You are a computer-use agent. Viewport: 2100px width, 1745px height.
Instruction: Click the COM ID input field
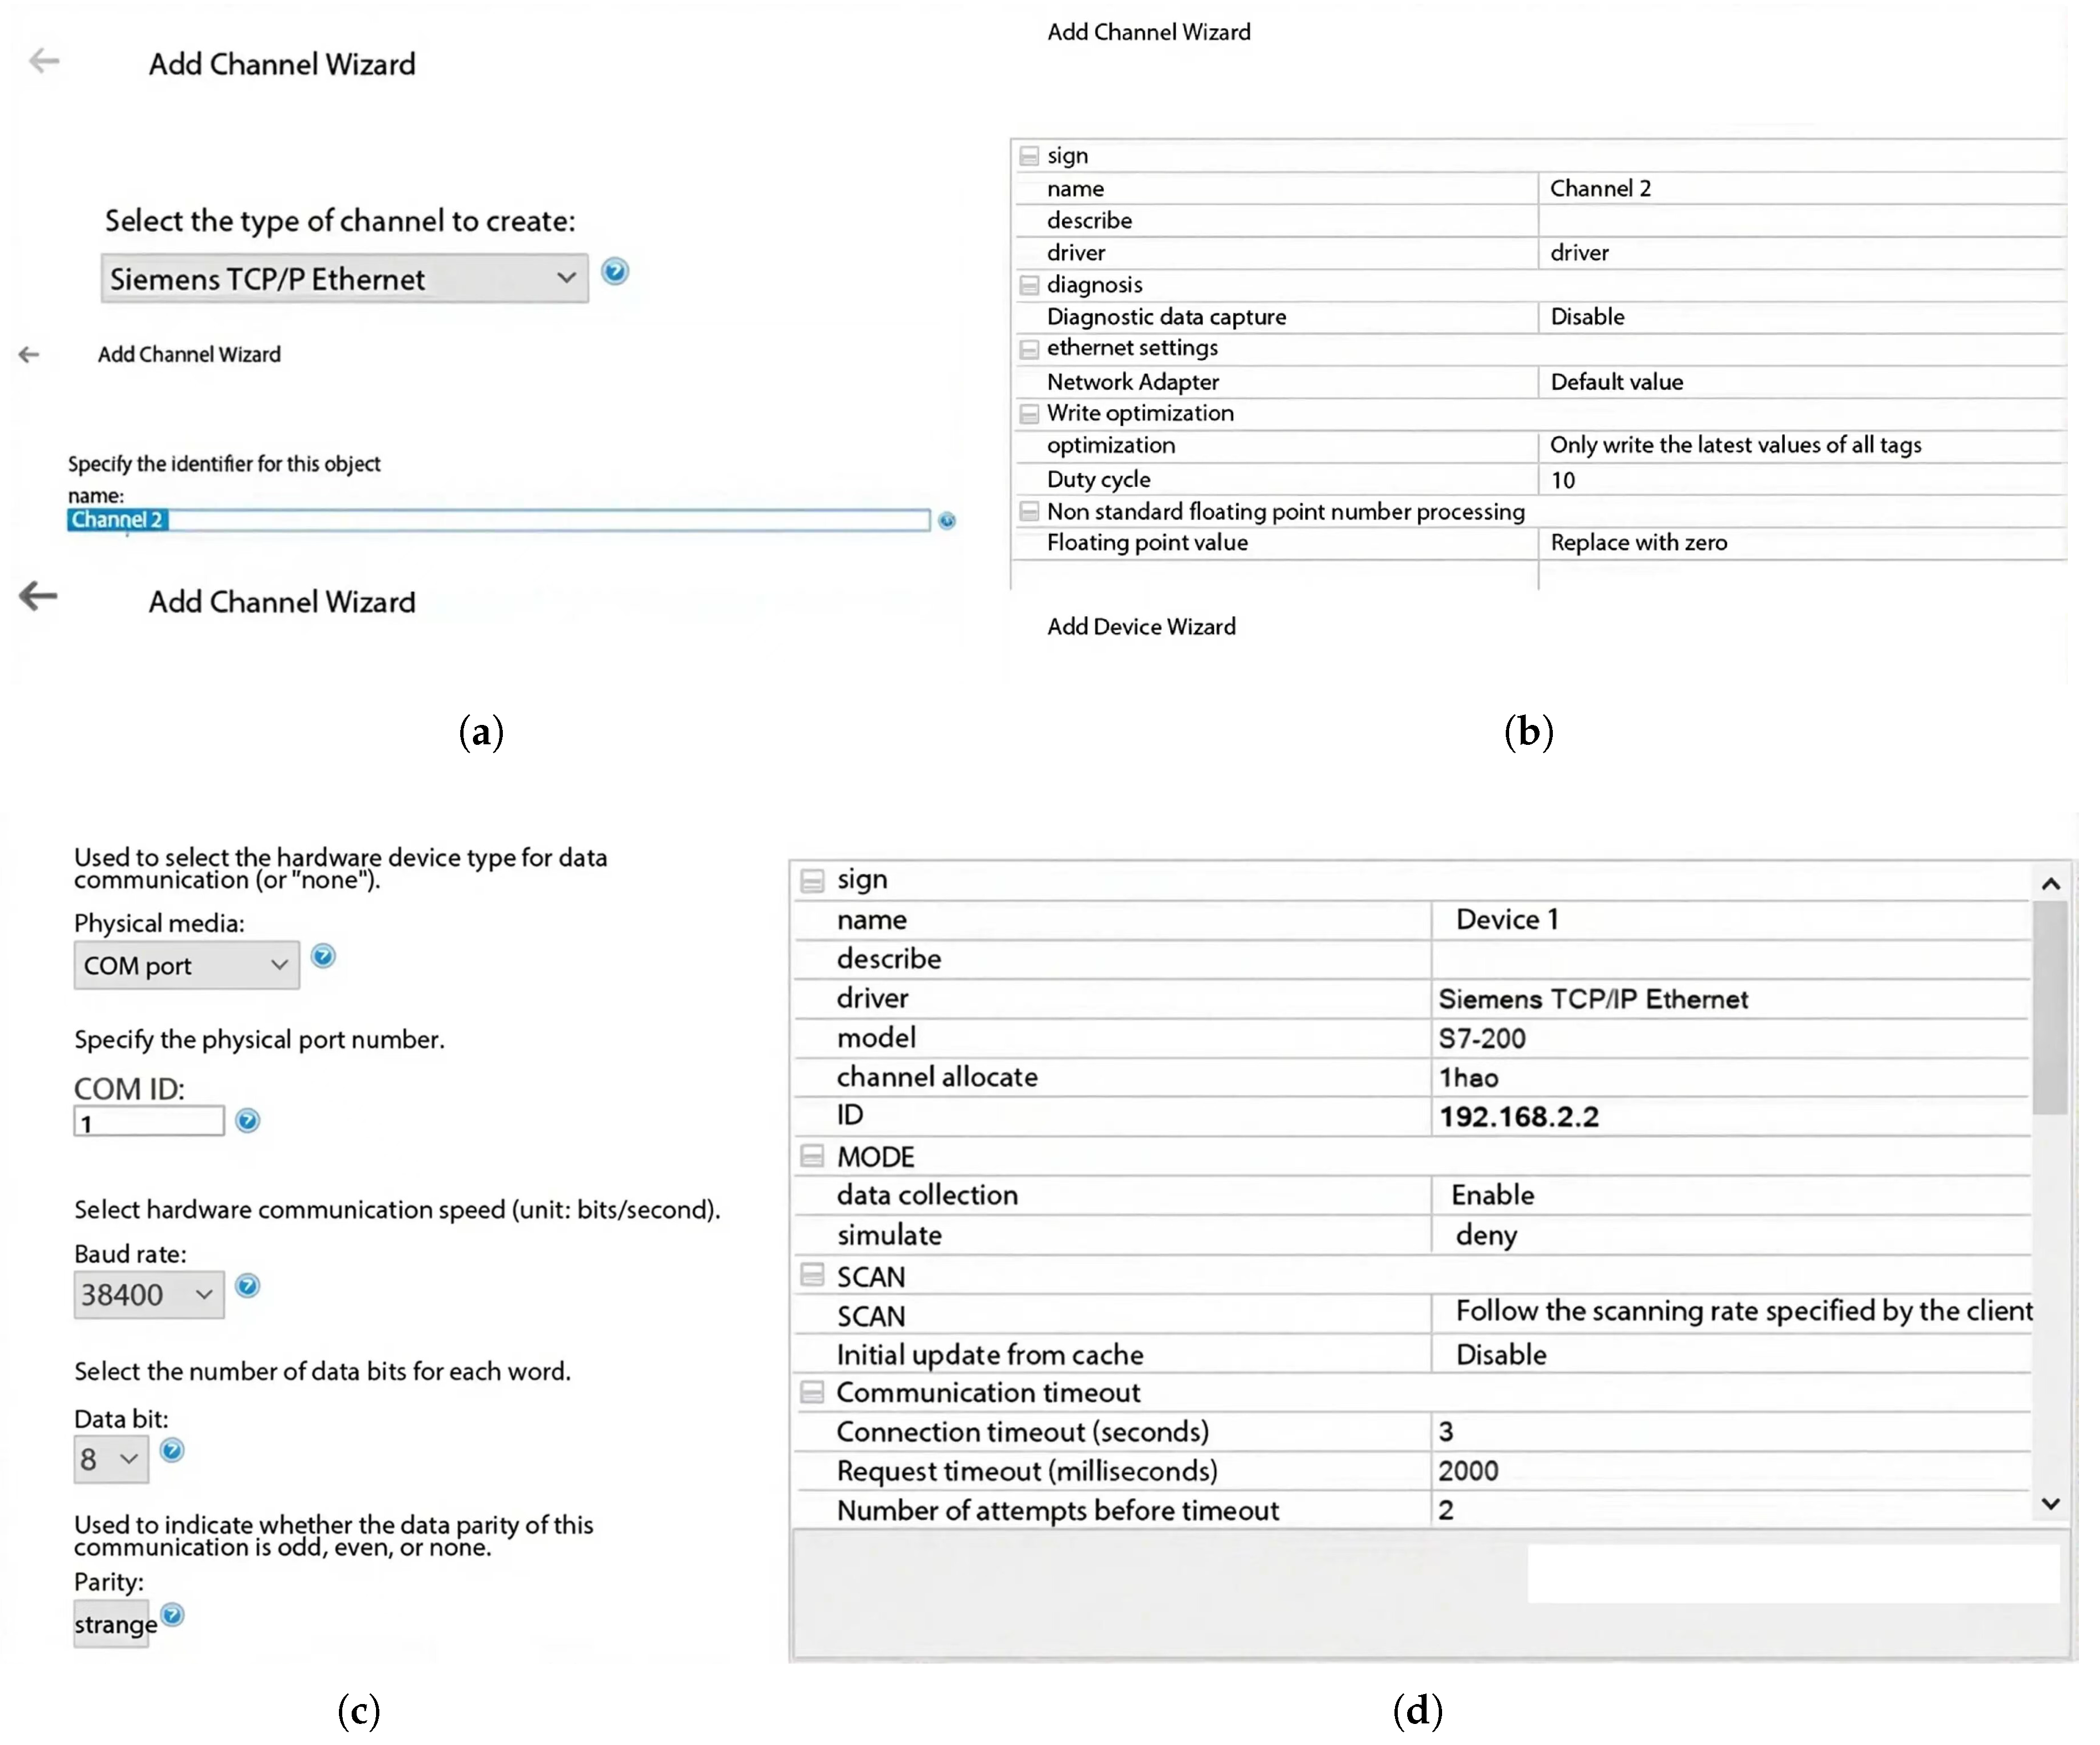tap(148, 1122)
